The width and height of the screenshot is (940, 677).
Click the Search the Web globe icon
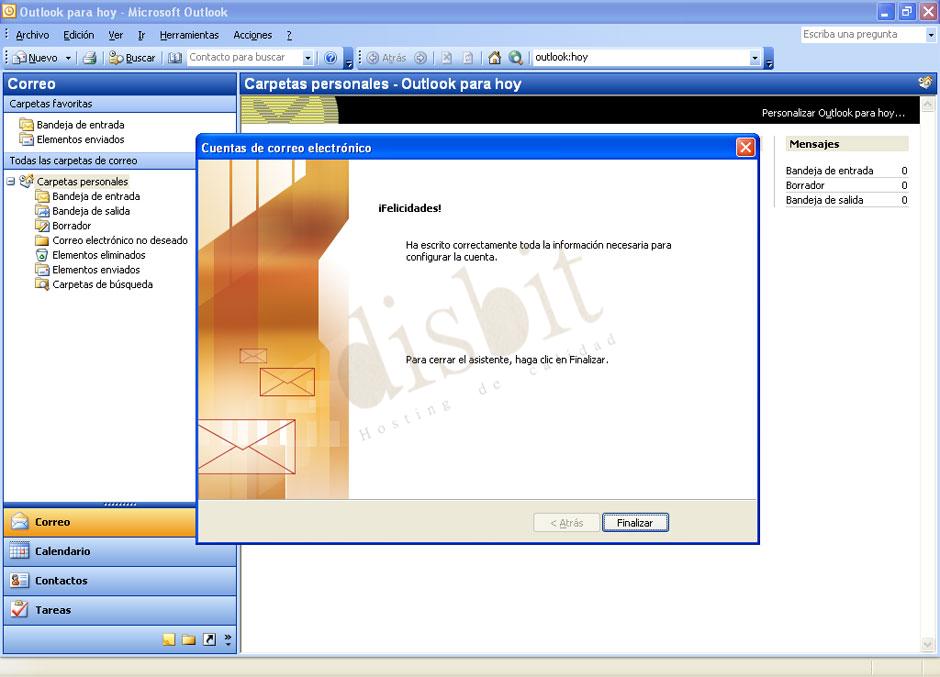[x=514, y=57]
